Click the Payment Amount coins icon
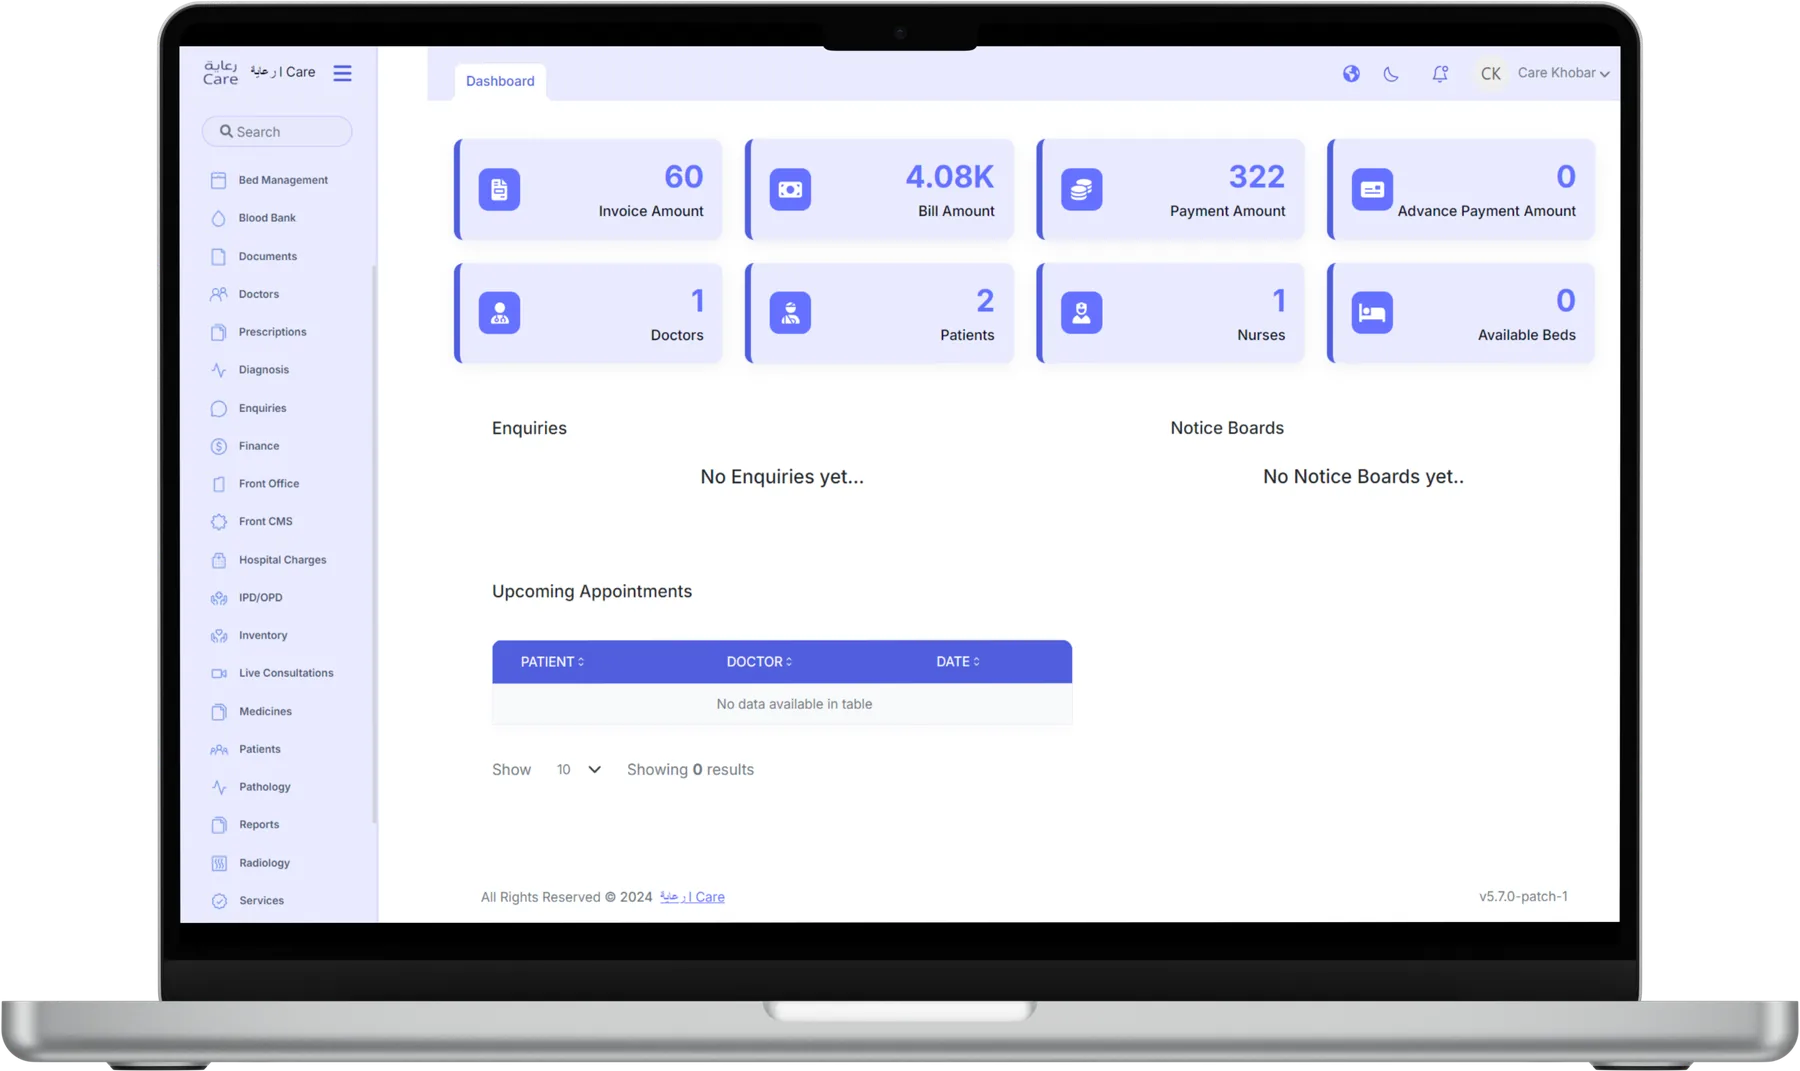The height and width of the screenshot is (1071, 1800). pos(1081,189)
